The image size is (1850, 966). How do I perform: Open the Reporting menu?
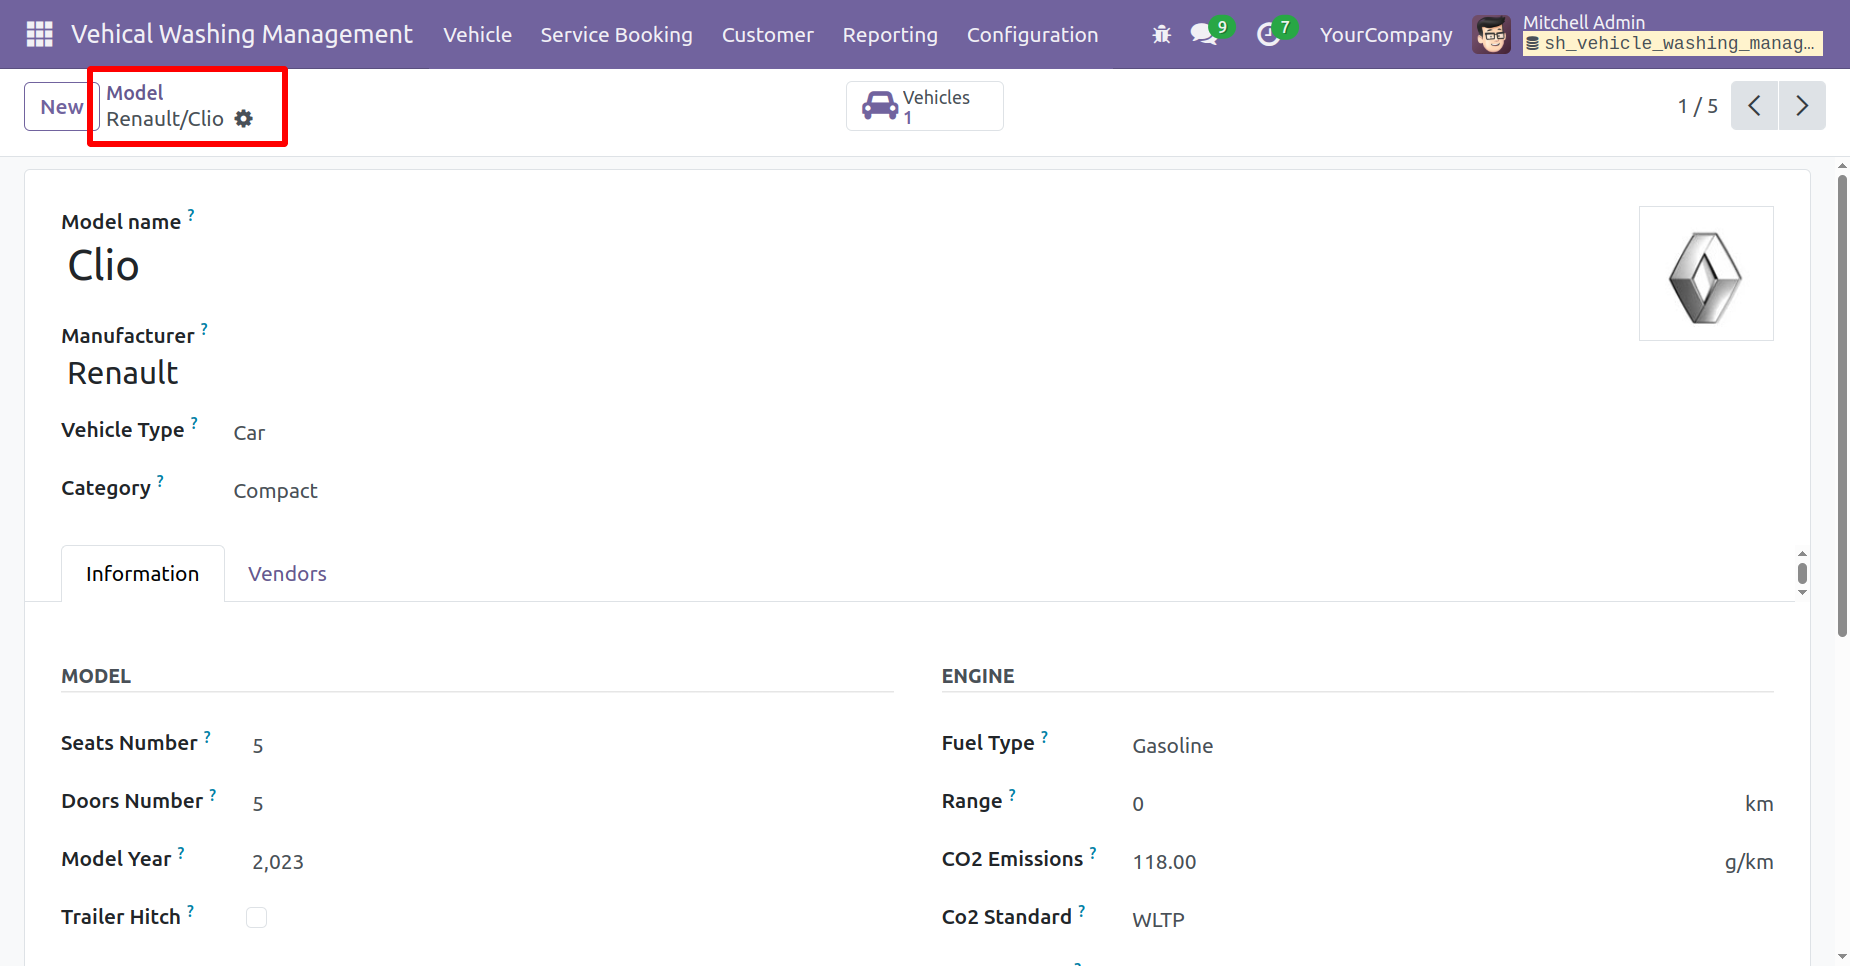(x=890, y=35)
